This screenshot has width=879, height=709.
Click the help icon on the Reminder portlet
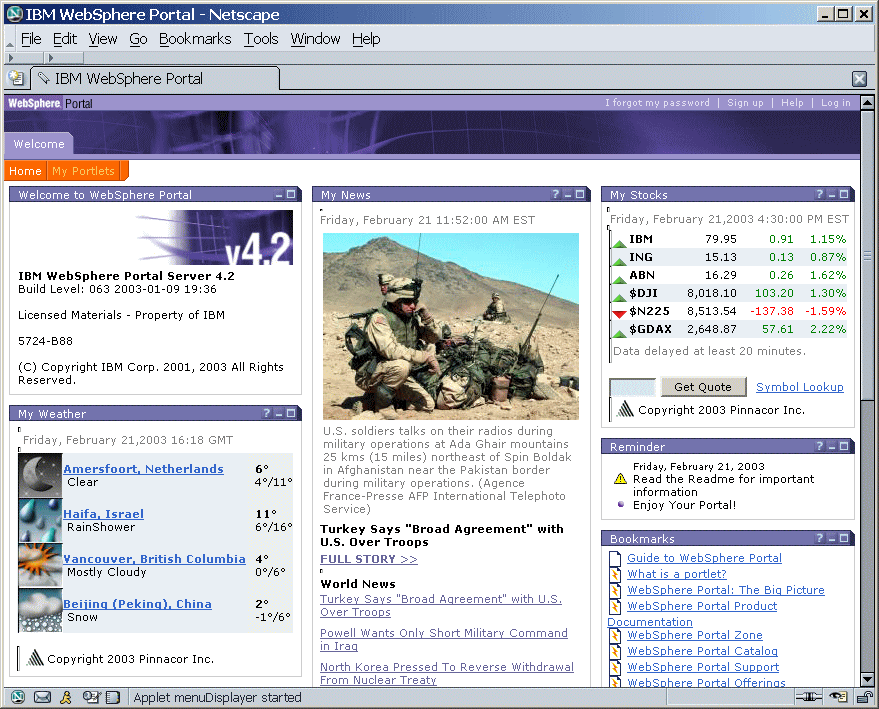820,446
